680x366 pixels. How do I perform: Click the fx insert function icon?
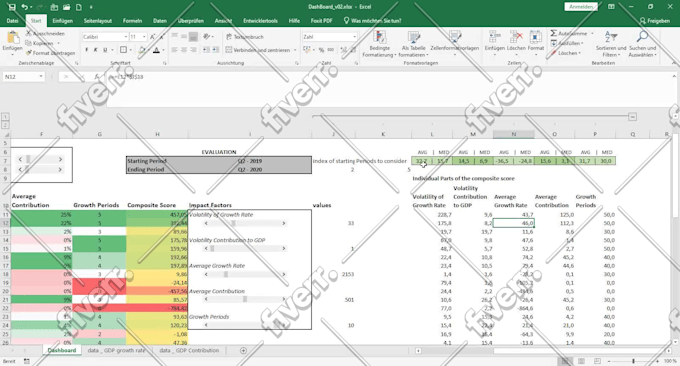click(96, 77)
